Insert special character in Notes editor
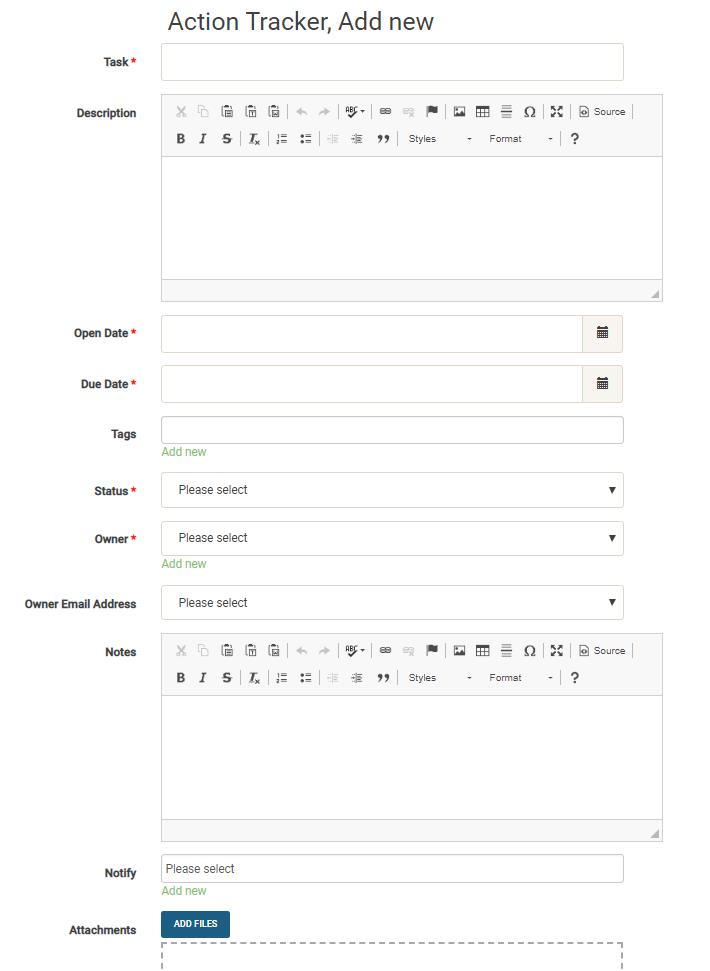Screen dimensions: 710x971 (x=529, y=650)
